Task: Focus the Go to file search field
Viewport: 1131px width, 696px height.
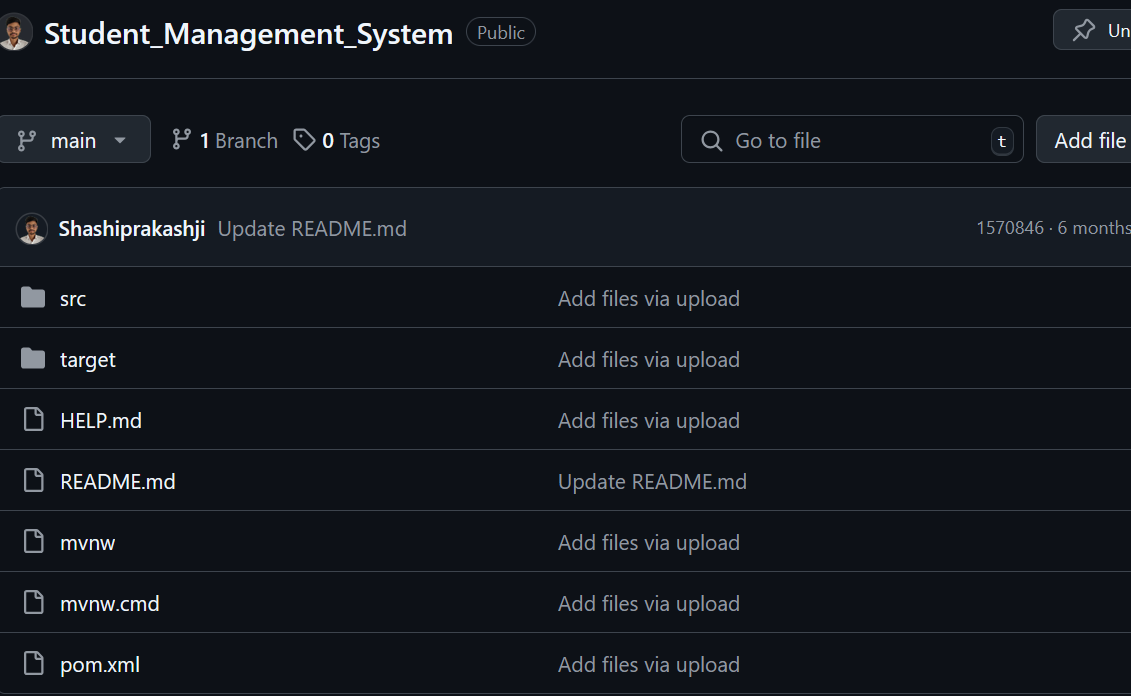Action: coord(850,140)
